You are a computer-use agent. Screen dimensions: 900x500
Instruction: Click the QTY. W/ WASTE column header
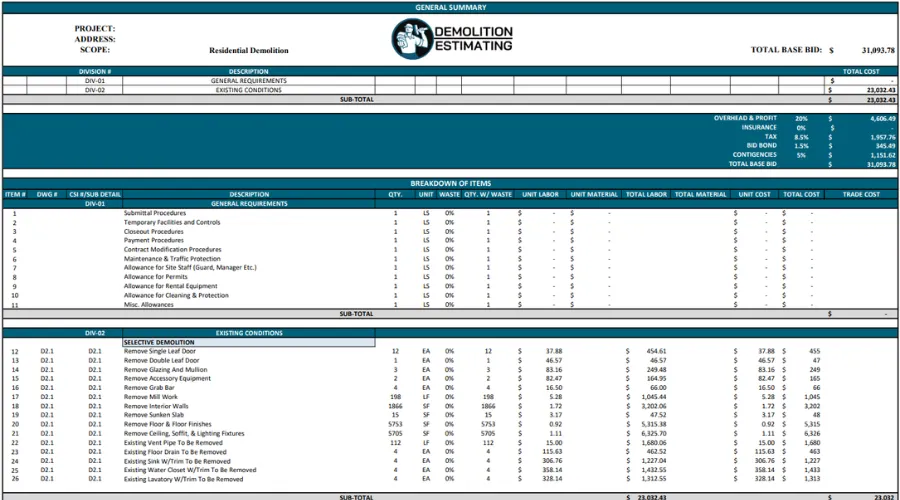[488, 195]
